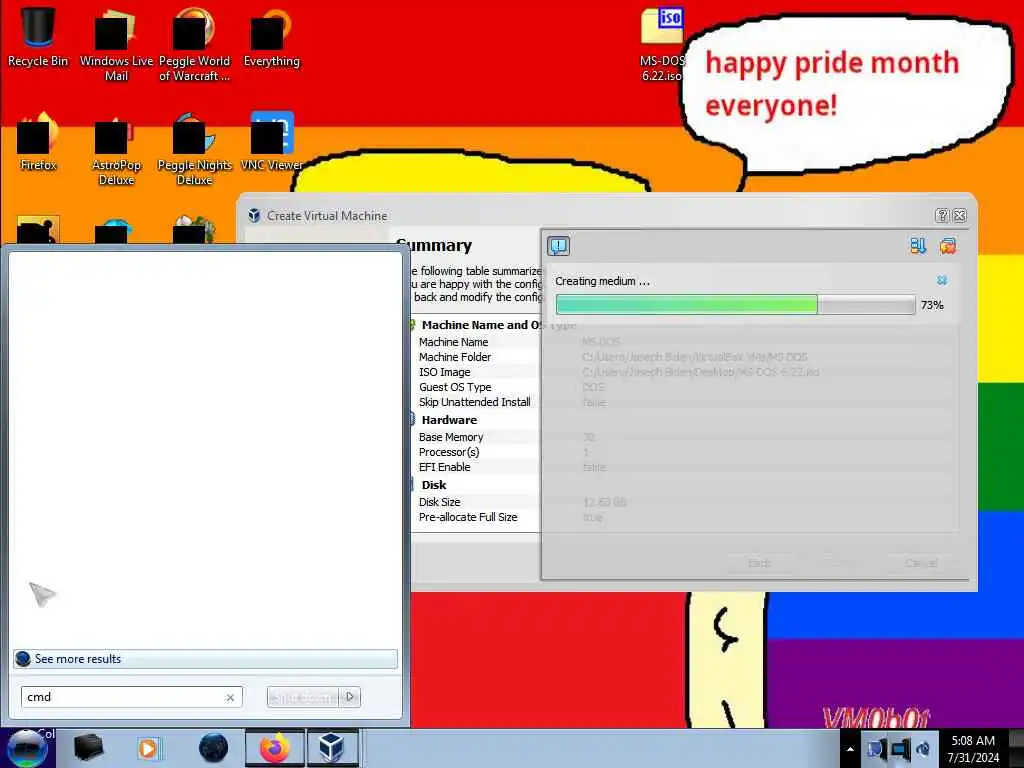Switch to VirtualBox on the taskbar
Screen dimensions: 1024x768
[x=332, y=748]
